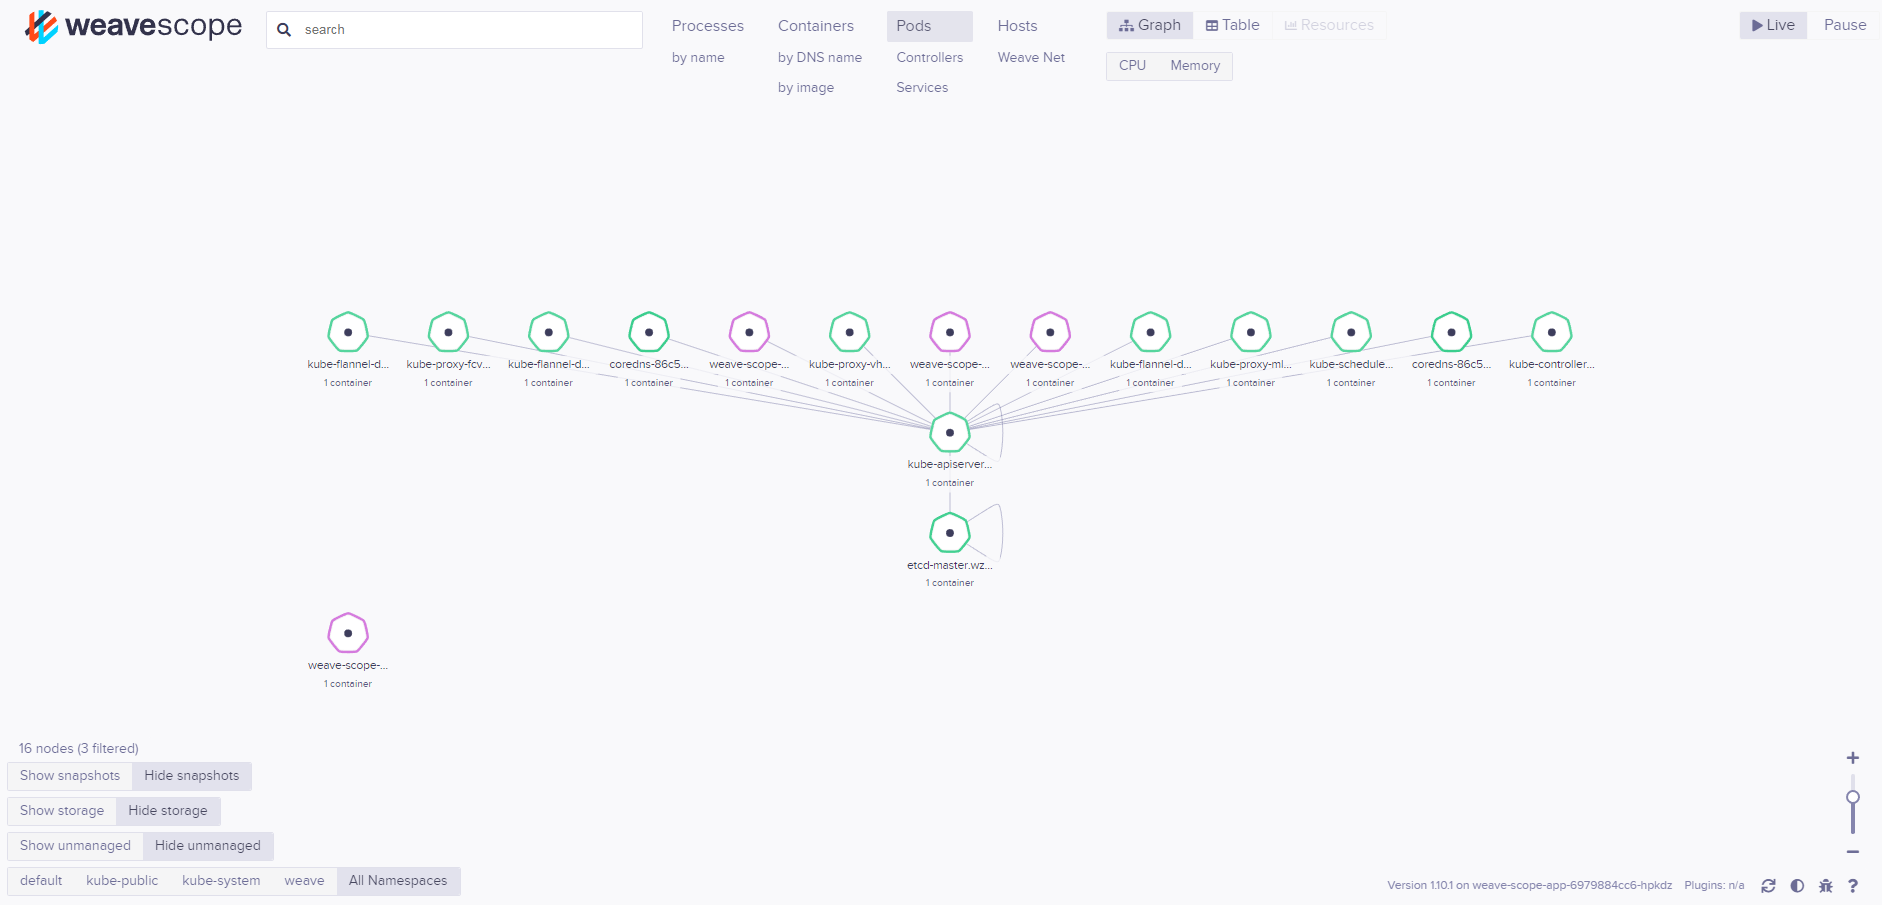Select the kube-proxy-ml pod node
The image size is (1882, 905).
click(1251, 332)
